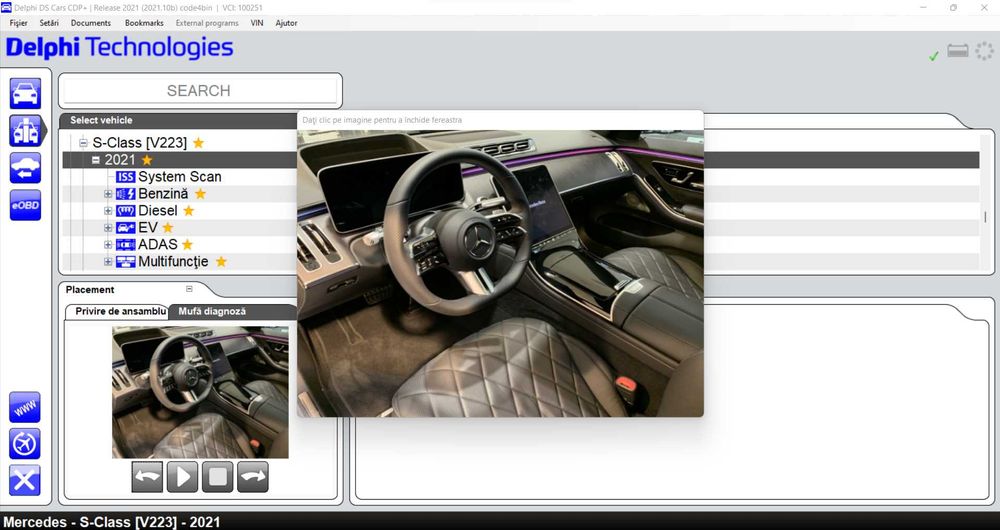The height and width of the screenshot is (530, 1000).
Task: Expand the EV node
Action: coord(108,228)
